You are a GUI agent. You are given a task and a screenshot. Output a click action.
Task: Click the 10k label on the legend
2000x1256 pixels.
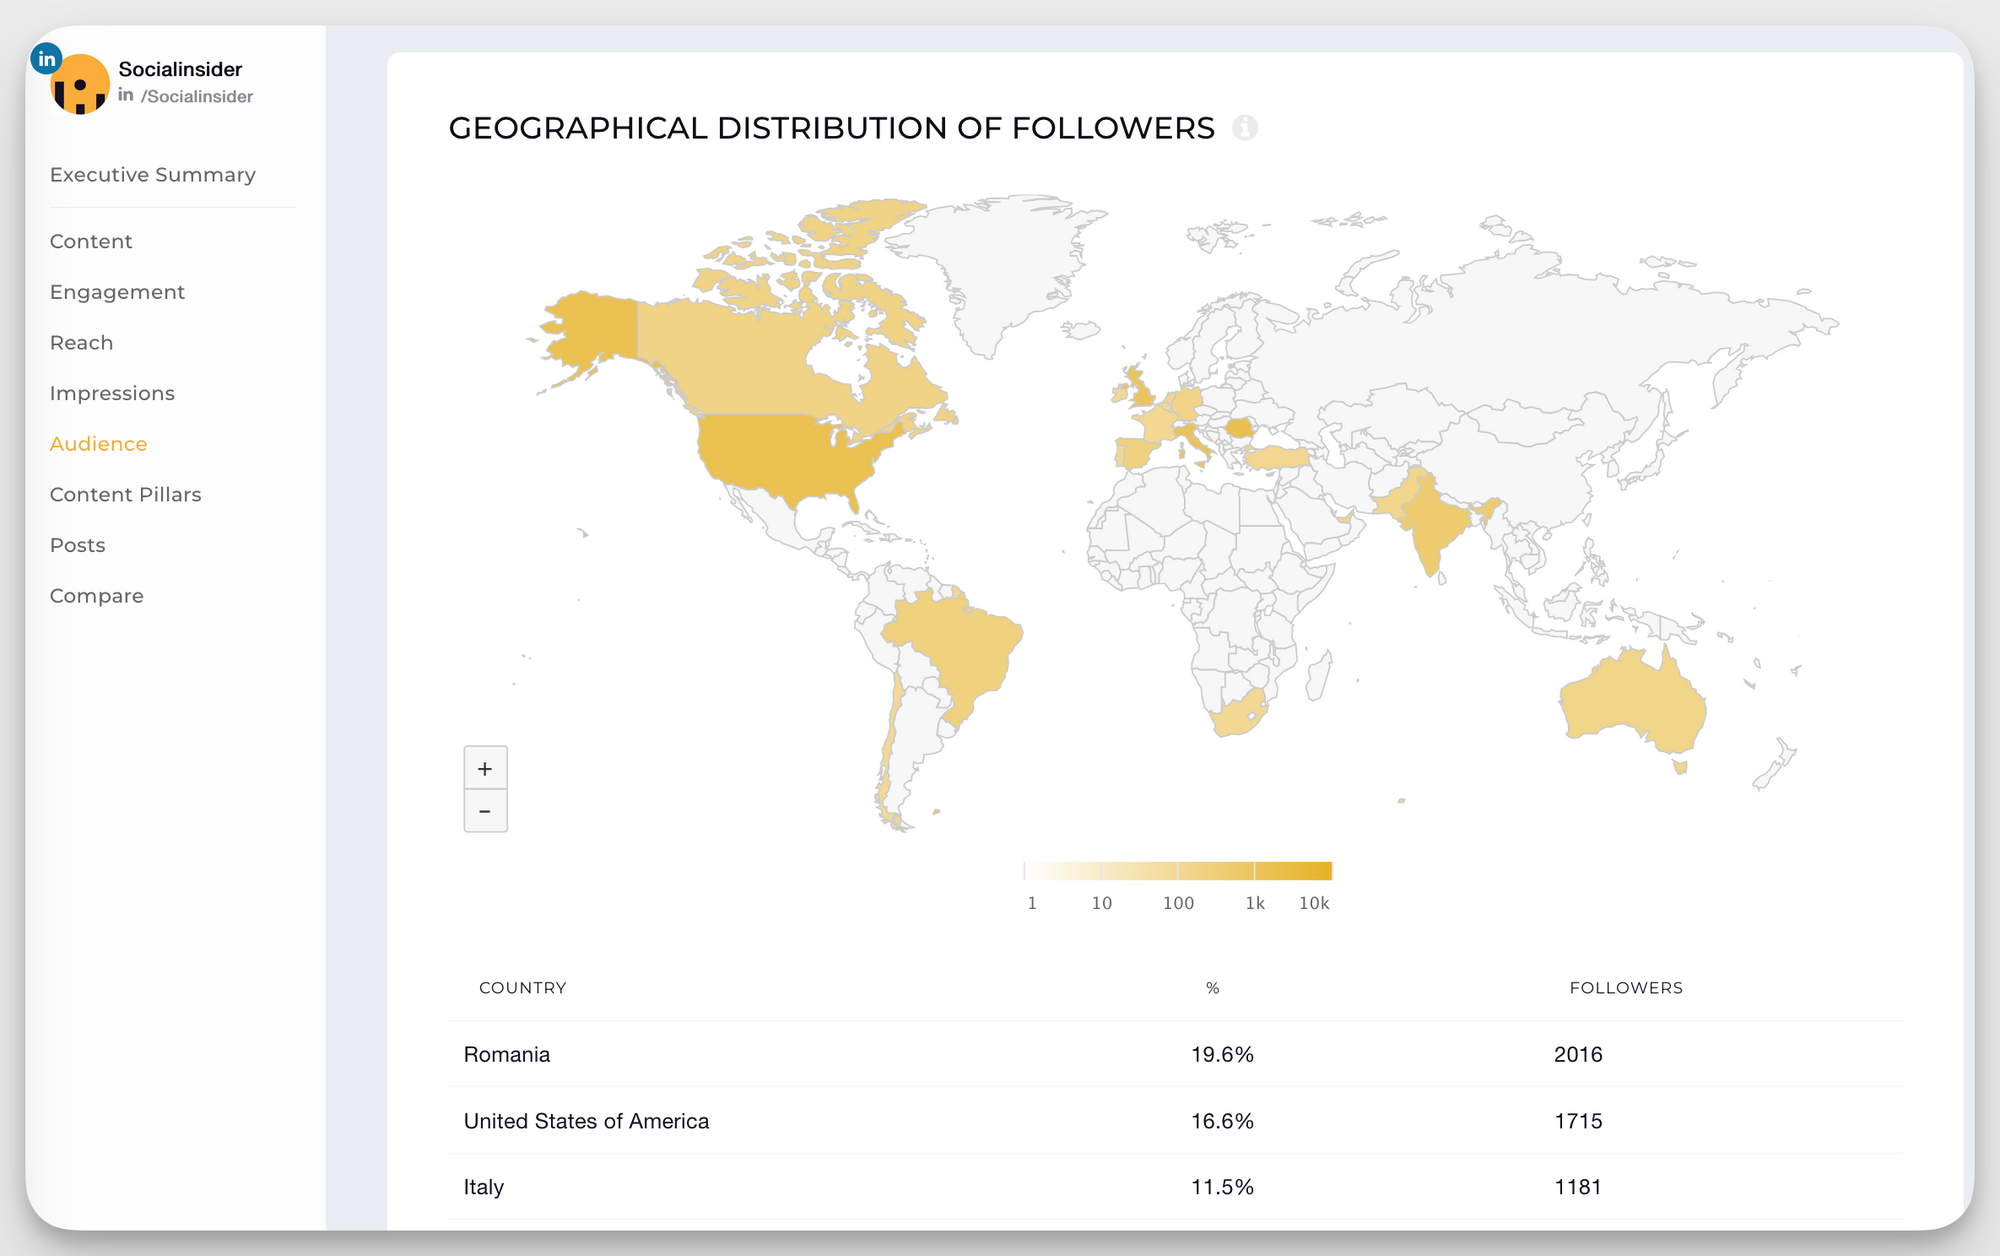(x=1314, y=903)
